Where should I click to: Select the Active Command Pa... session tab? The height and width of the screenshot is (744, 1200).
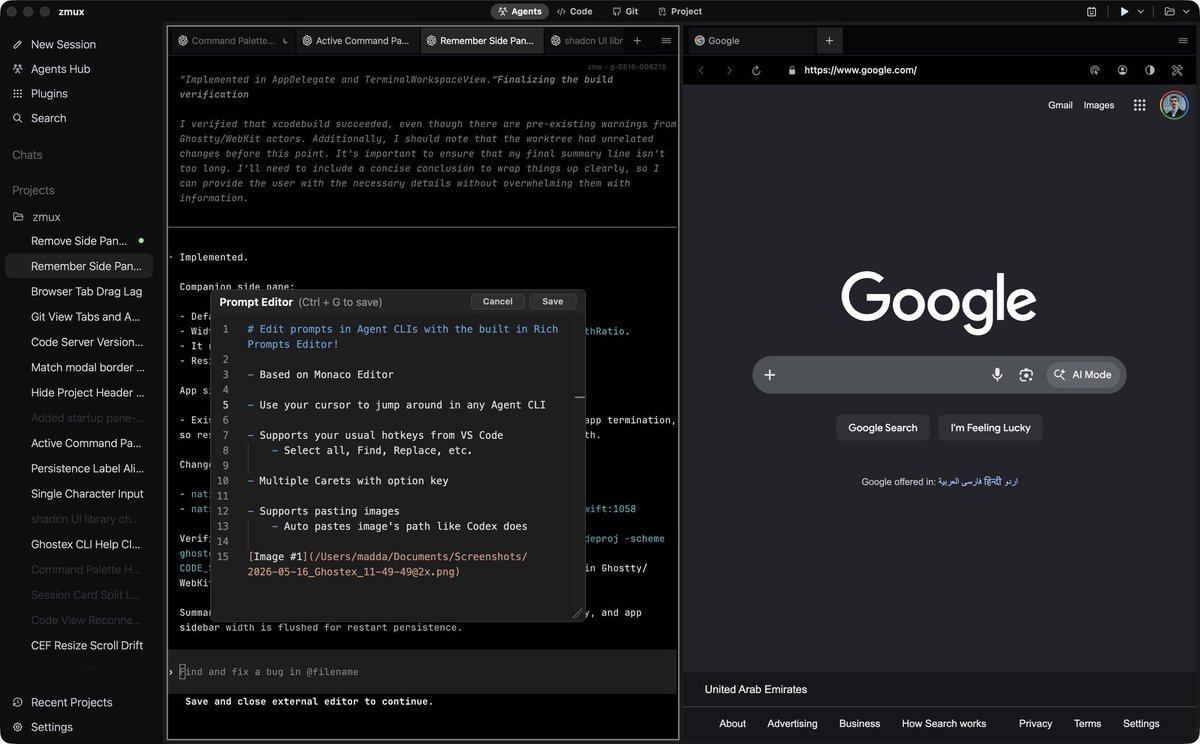(356, 41)
